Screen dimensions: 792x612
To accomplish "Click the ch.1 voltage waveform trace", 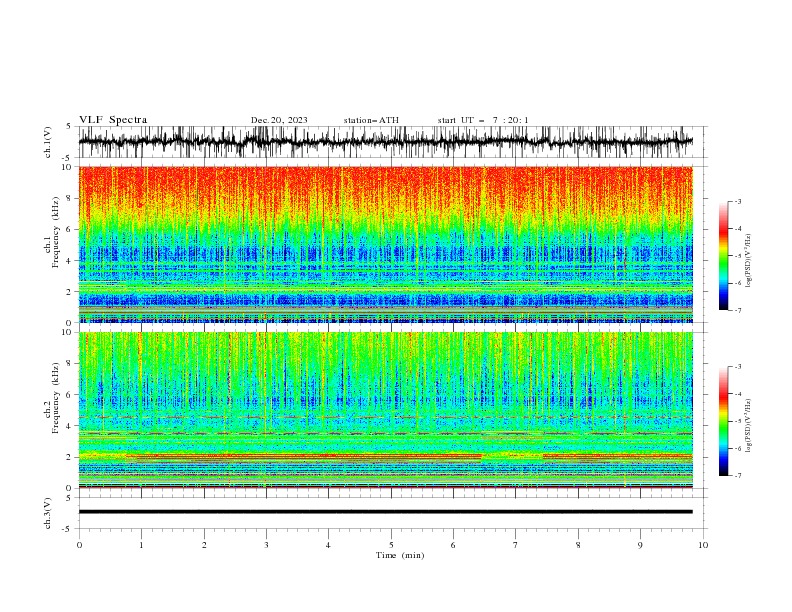I will pos(385,142).
